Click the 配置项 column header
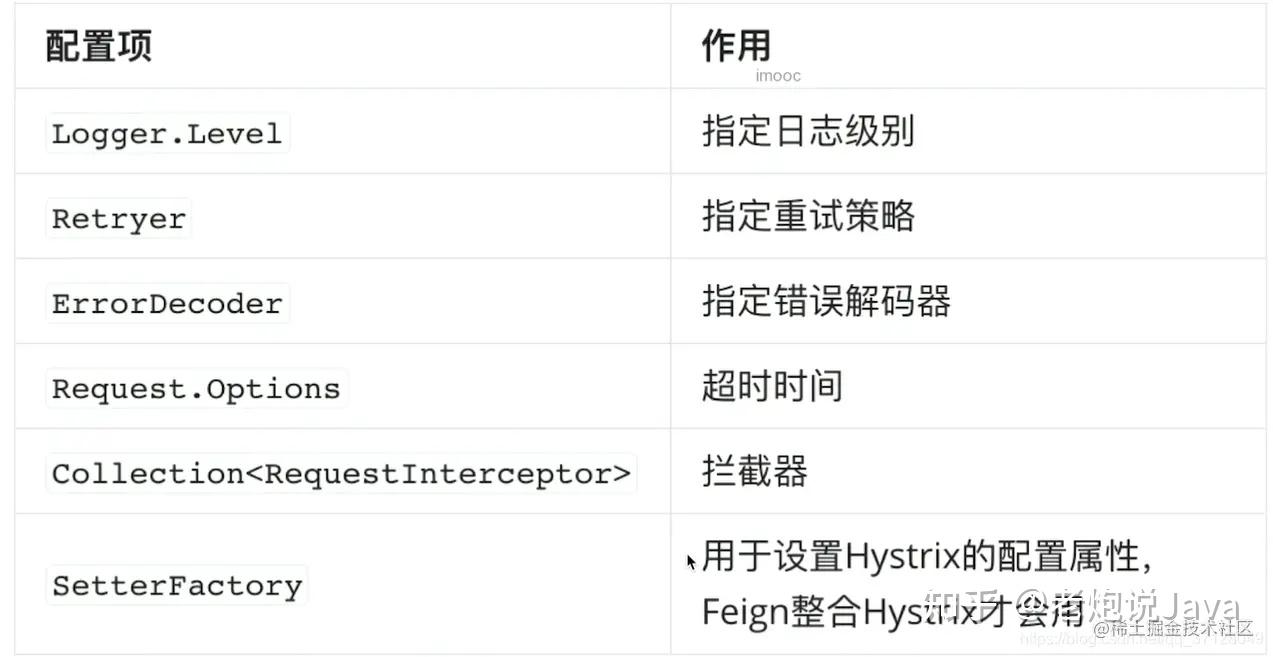 pyautogui.click(x=98, y=47)
